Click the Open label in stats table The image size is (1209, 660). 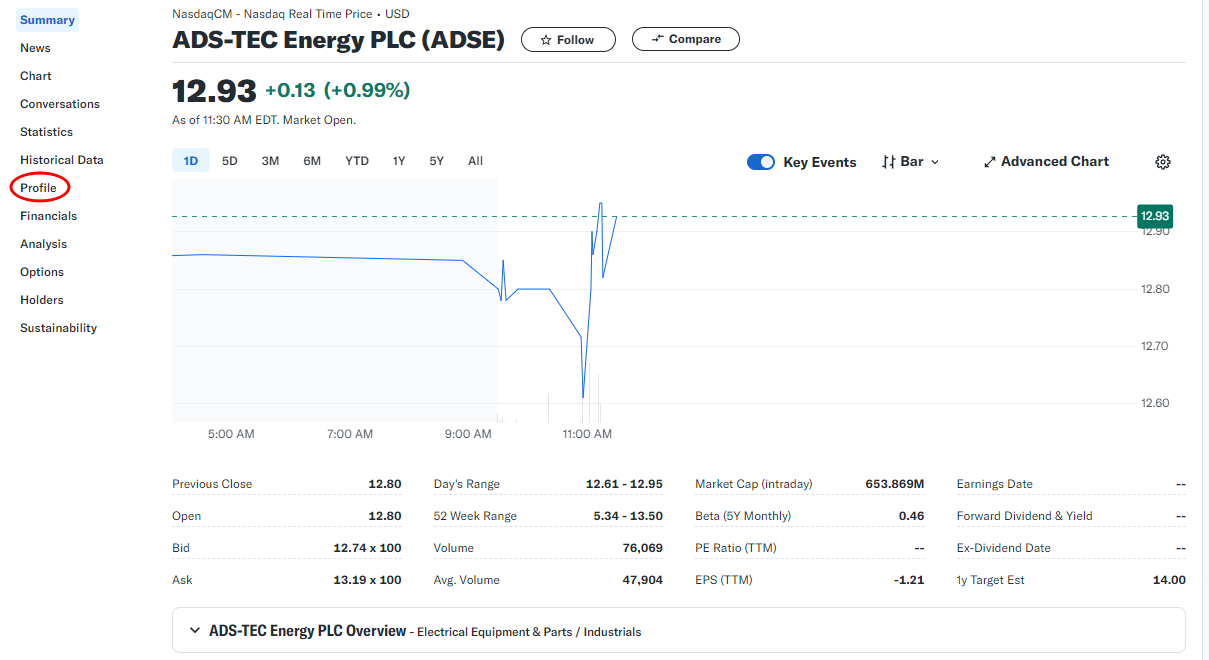click(x=186, y=516)
